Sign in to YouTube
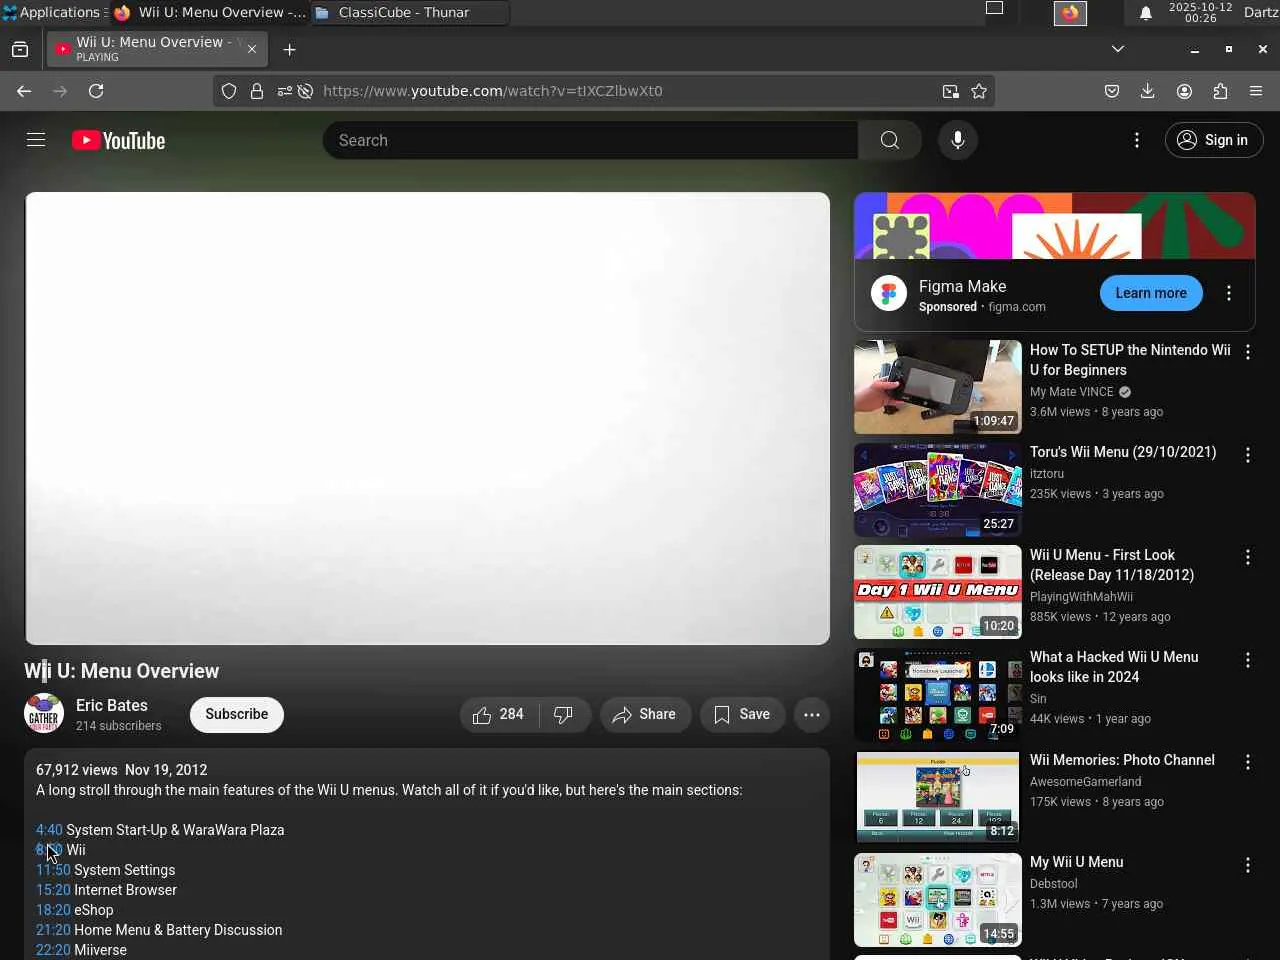Viewport: 1280px width, 960px height. [x=1214, y=140]
